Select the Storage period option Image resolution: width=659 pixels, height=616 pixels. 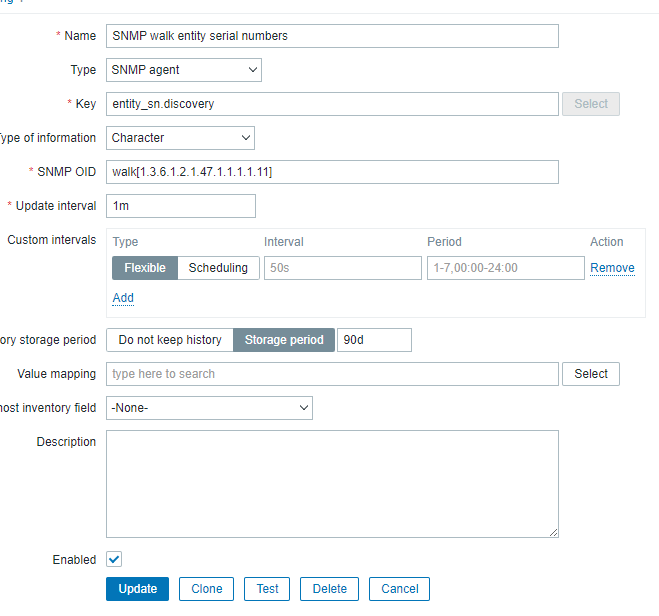click(x=284, y=340)
